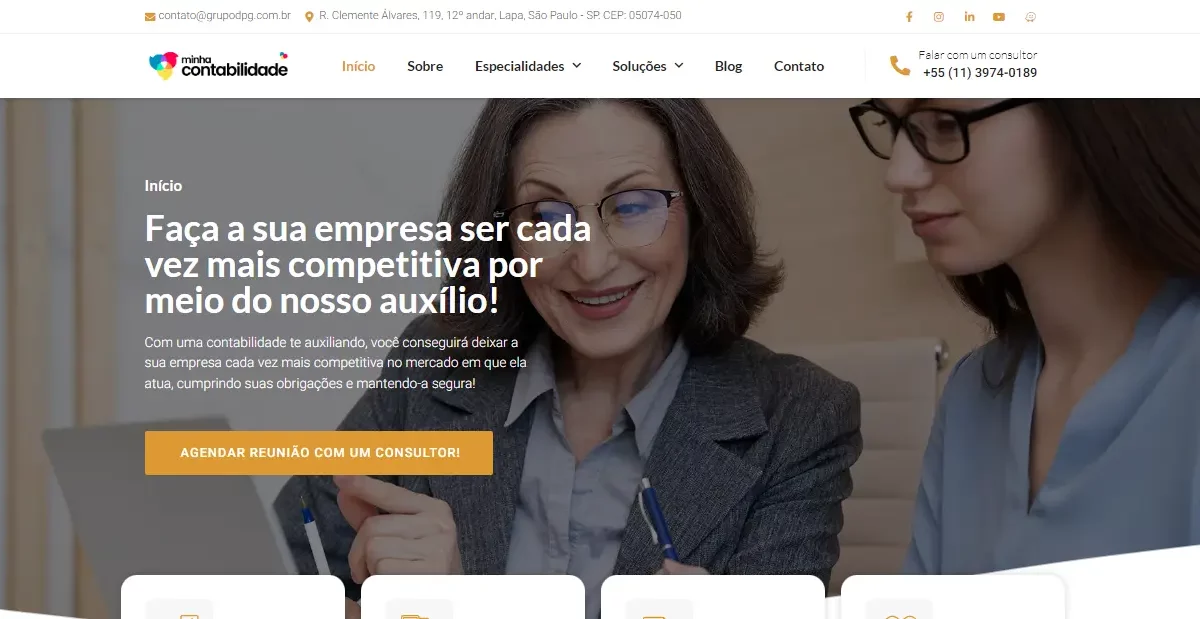Image resolution: width=1200 pixels, height=619 pixels.
Task: Click the Minha Contabilidade logo
Action: pos(218,65)
